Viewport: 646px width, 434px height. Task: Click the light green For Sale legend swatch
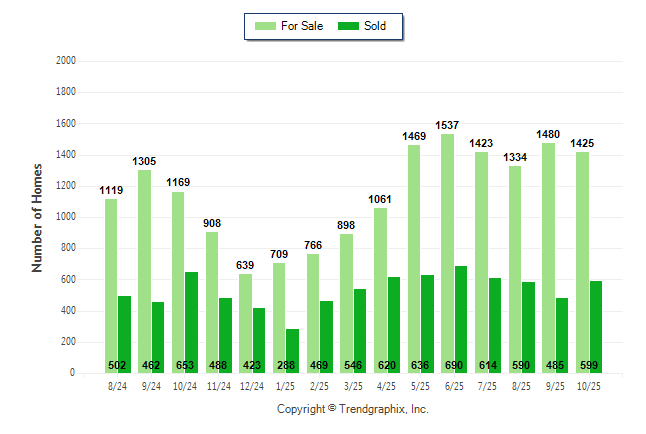267,26
